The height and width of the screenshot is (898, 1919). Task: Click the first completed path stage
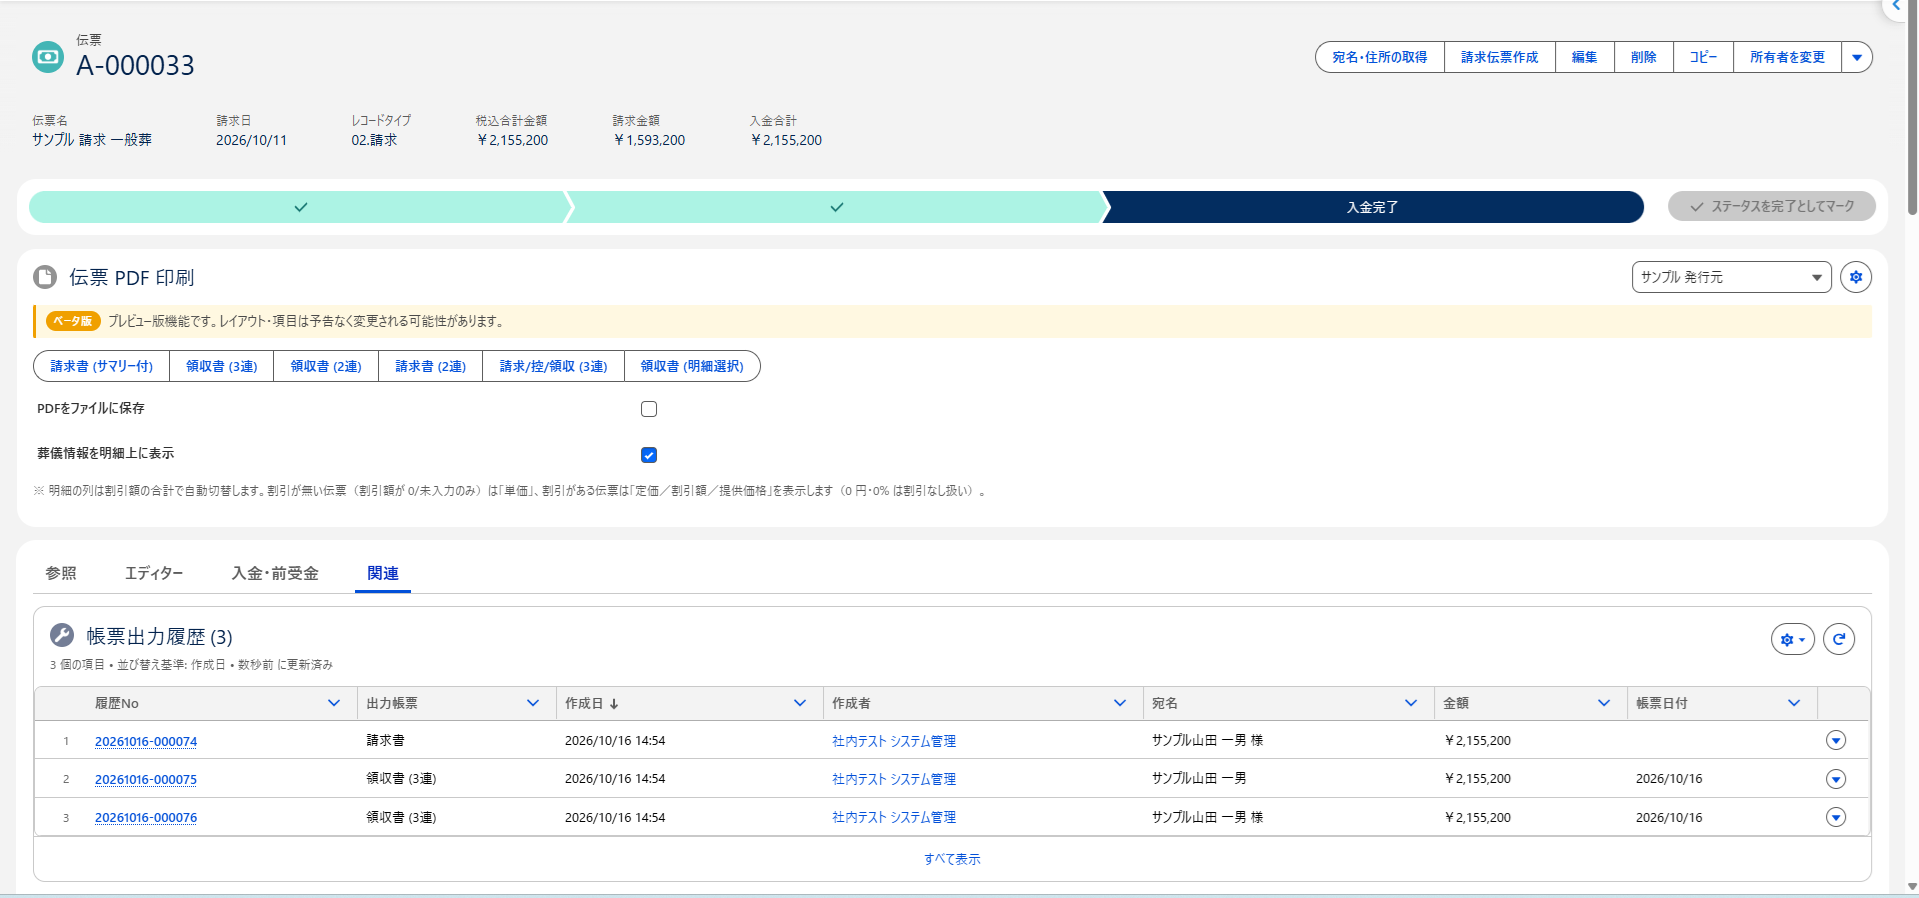300,207
